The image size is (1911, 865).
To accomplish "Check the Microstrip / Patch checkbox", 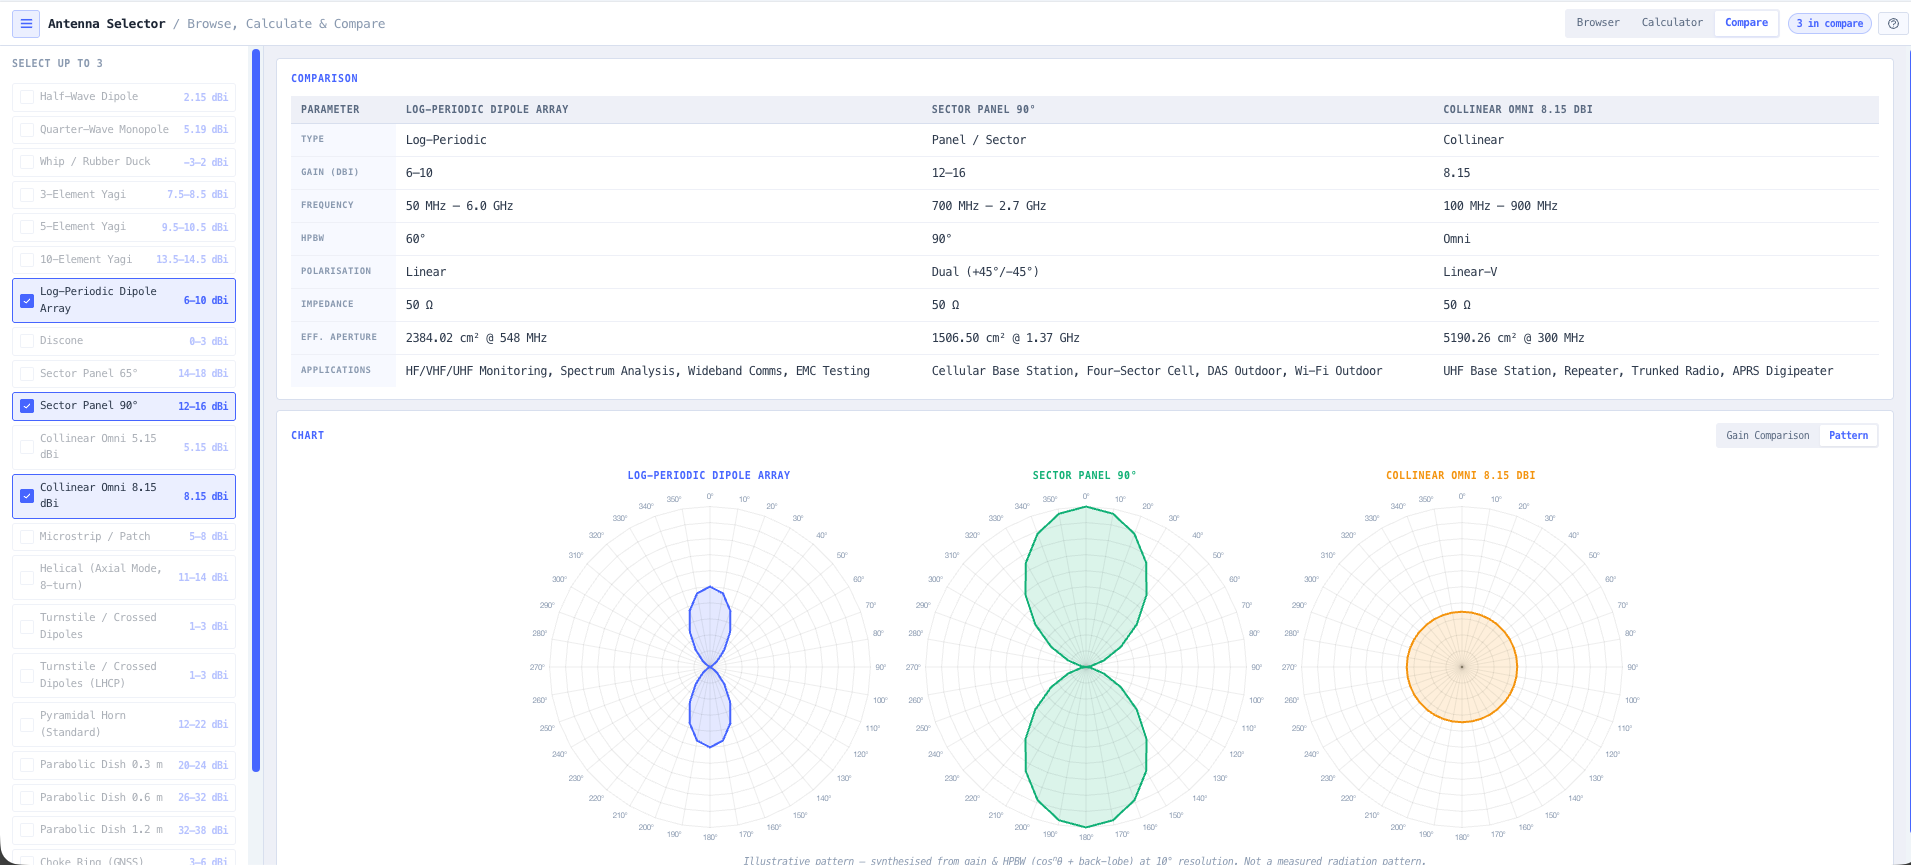I will point(27,537).
